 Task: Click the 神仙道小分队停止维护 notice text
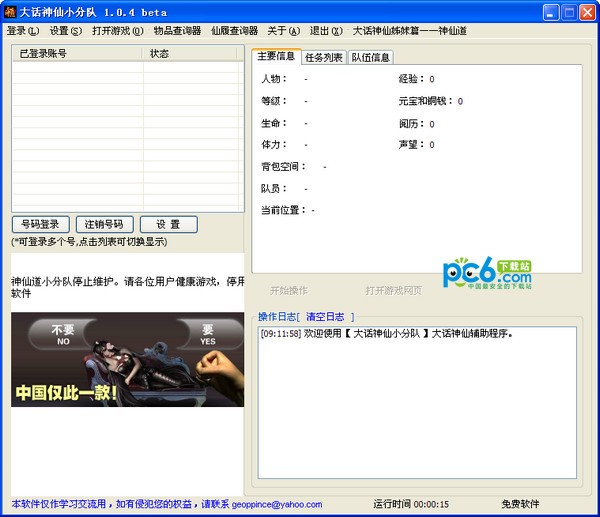[127, 287]
